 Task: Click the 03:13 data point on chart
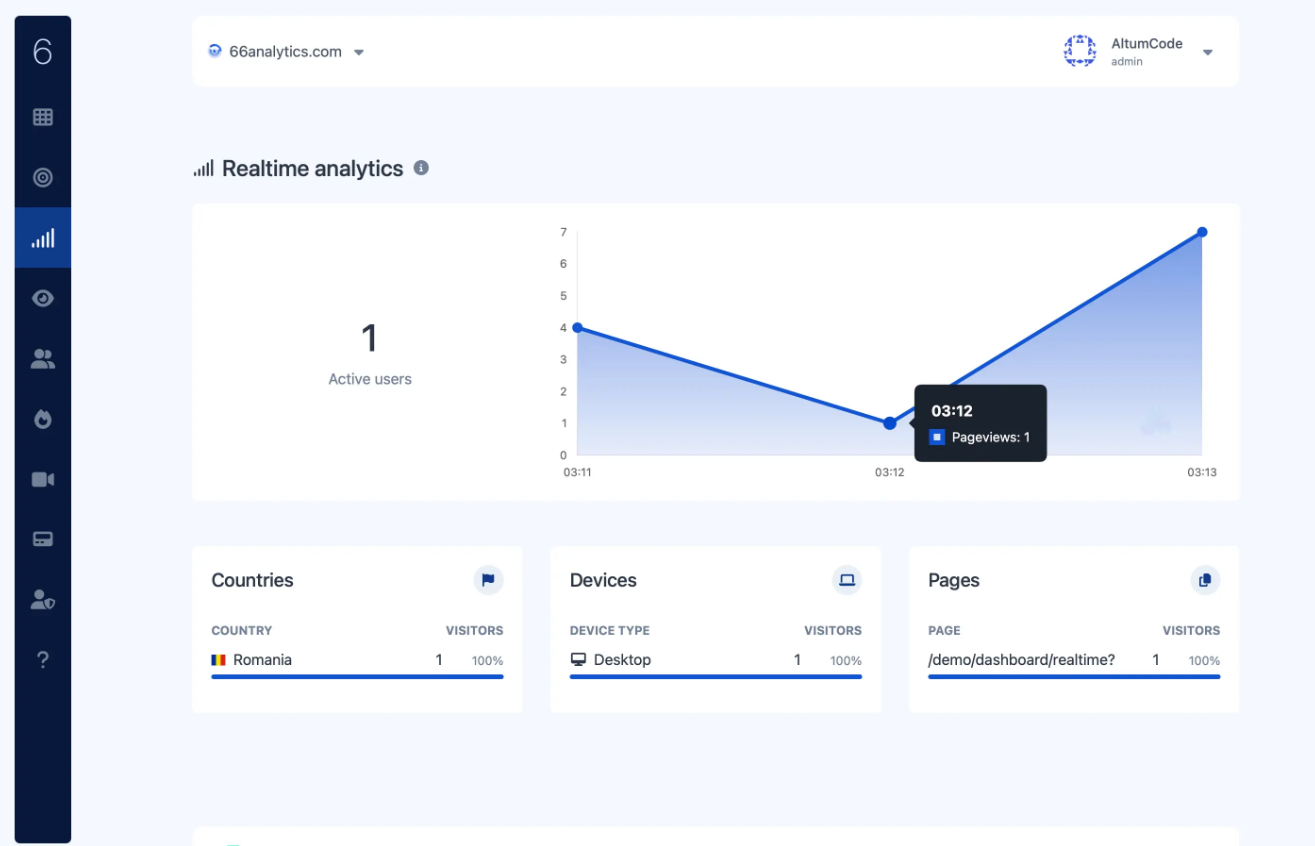(1202, 232)
